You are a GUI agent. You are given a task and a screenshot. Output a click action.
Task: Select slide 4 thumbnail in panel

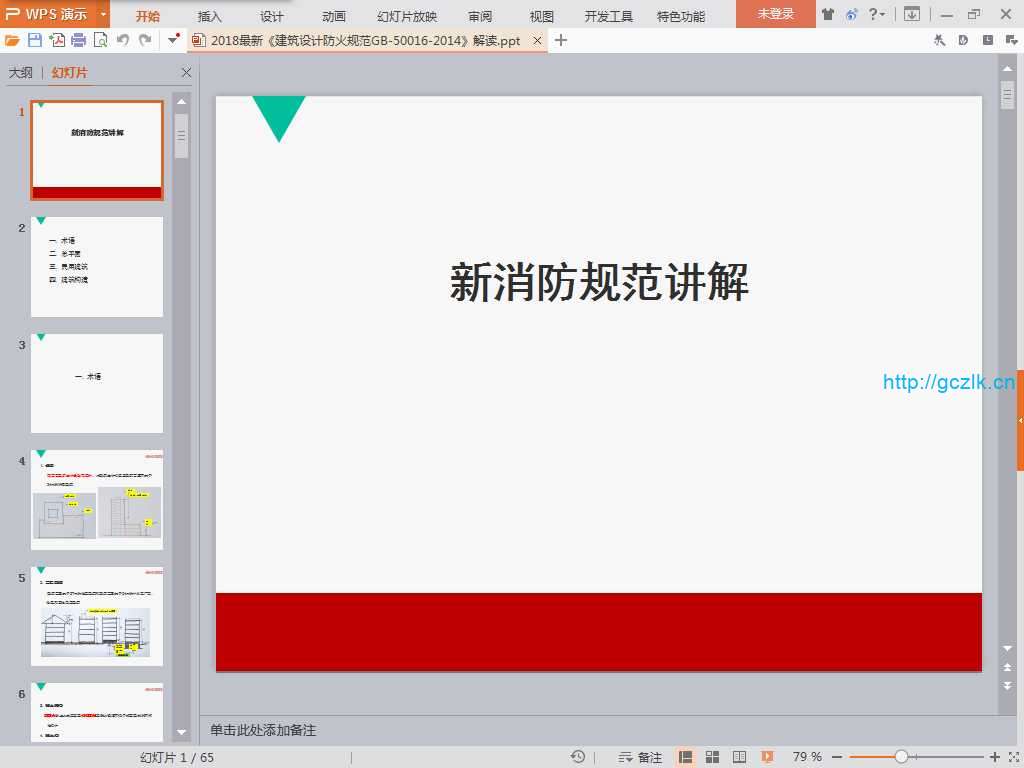pyautogui.click(x=97, y=499)
